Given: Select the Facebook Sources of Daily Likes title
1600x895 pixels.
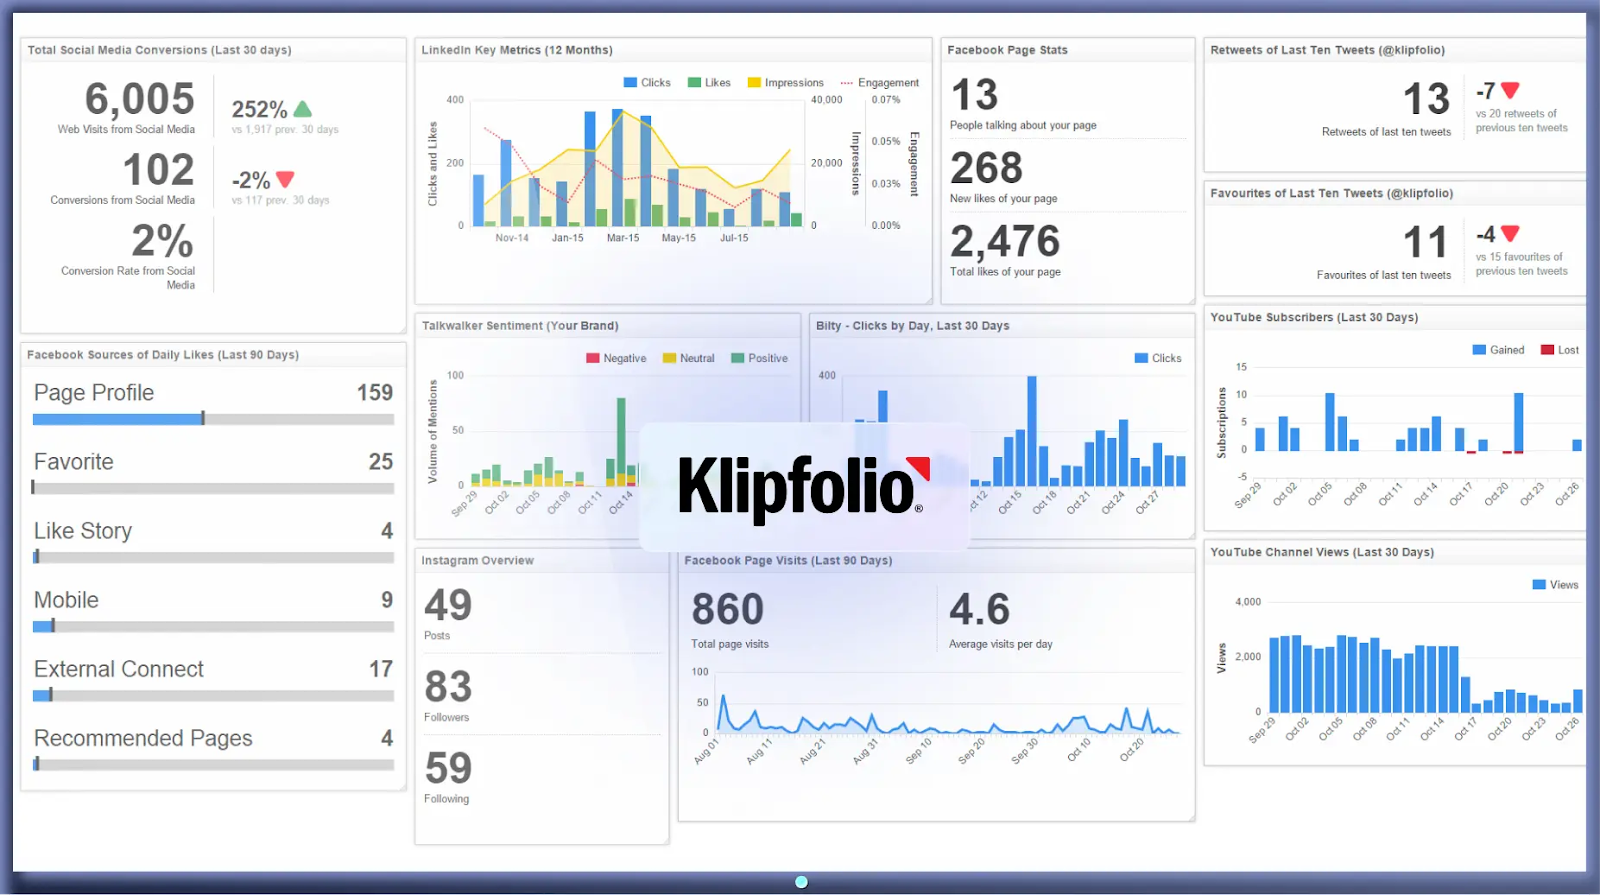Looking at the screenshot, I should coord(163,355).
